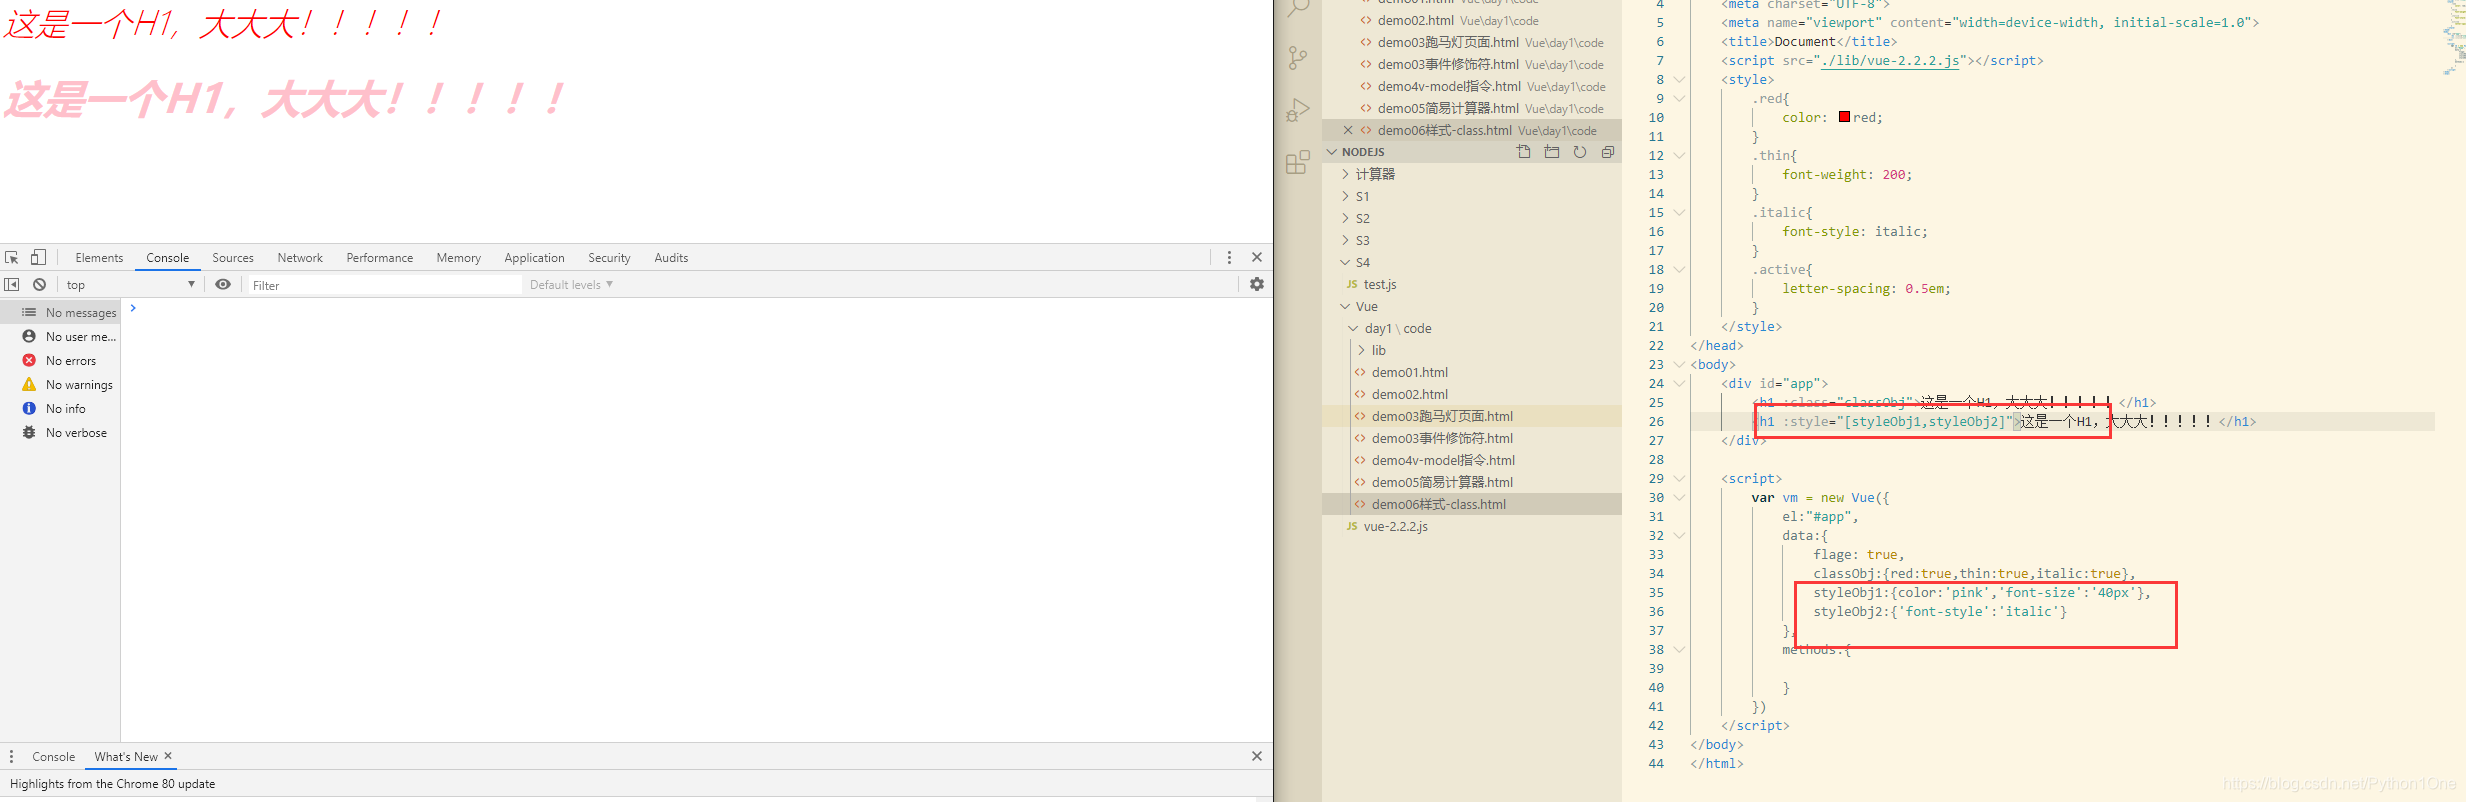Close the open editor demo06样式-class.html
The height and width of the screenshot is (802, 2466).
(x=1347, y=130)
